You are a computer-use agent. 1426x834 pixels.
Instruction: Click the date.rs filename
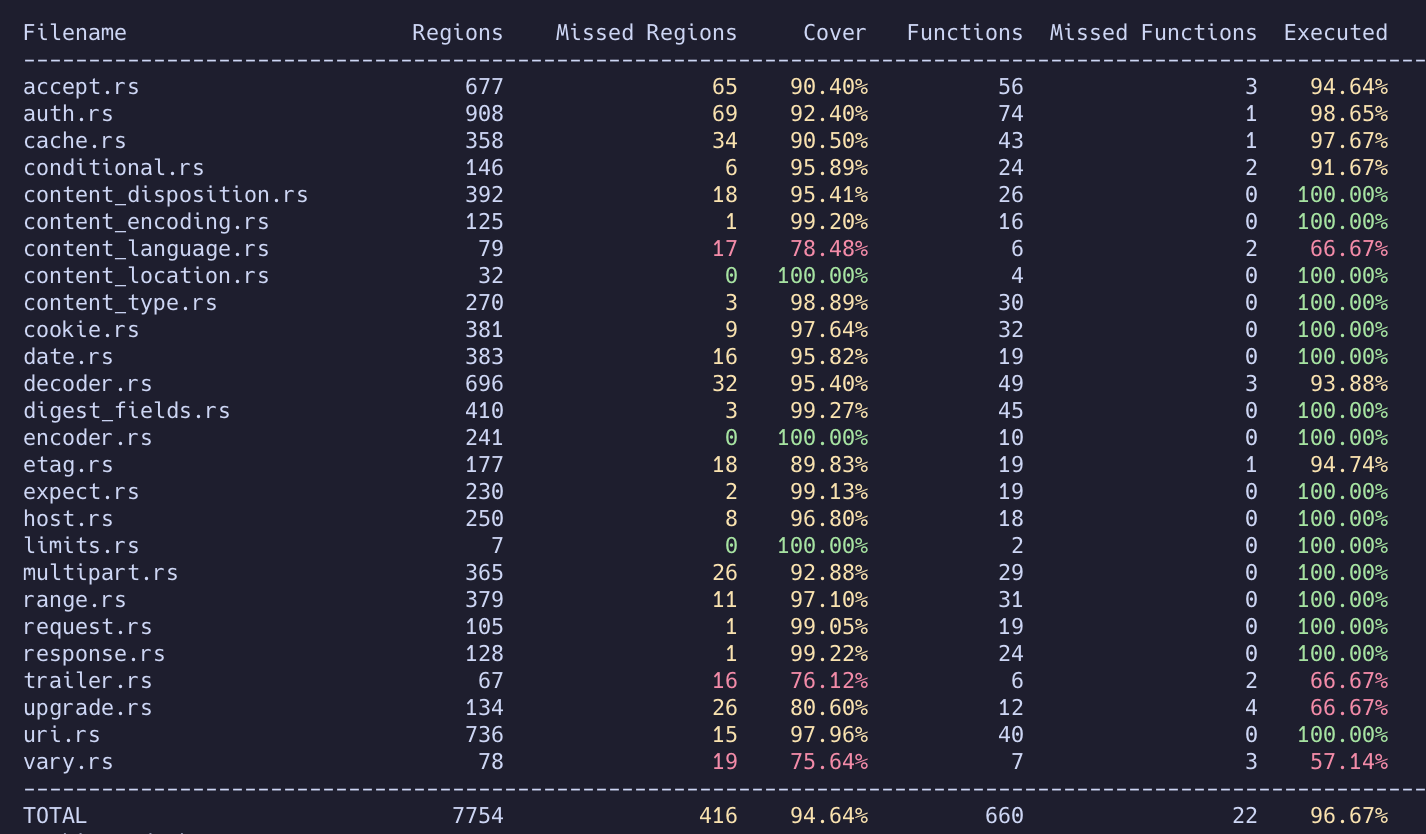click(x=68, y=357)
